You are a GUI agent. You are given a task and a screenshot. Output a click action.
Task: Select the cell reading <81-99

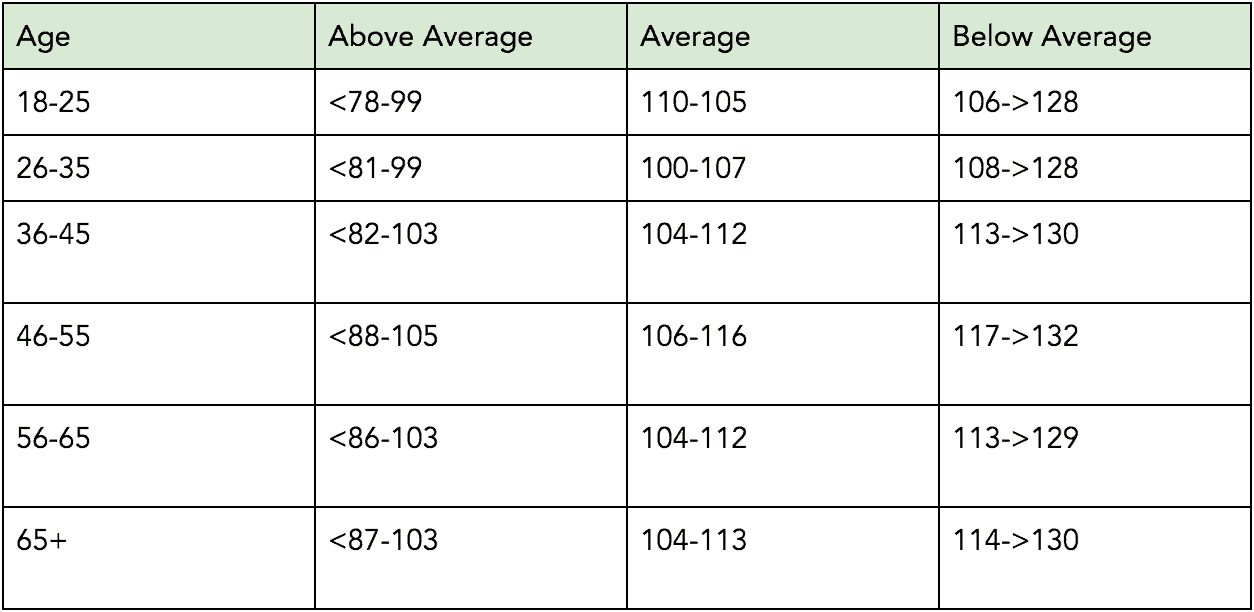coord(471,167)
